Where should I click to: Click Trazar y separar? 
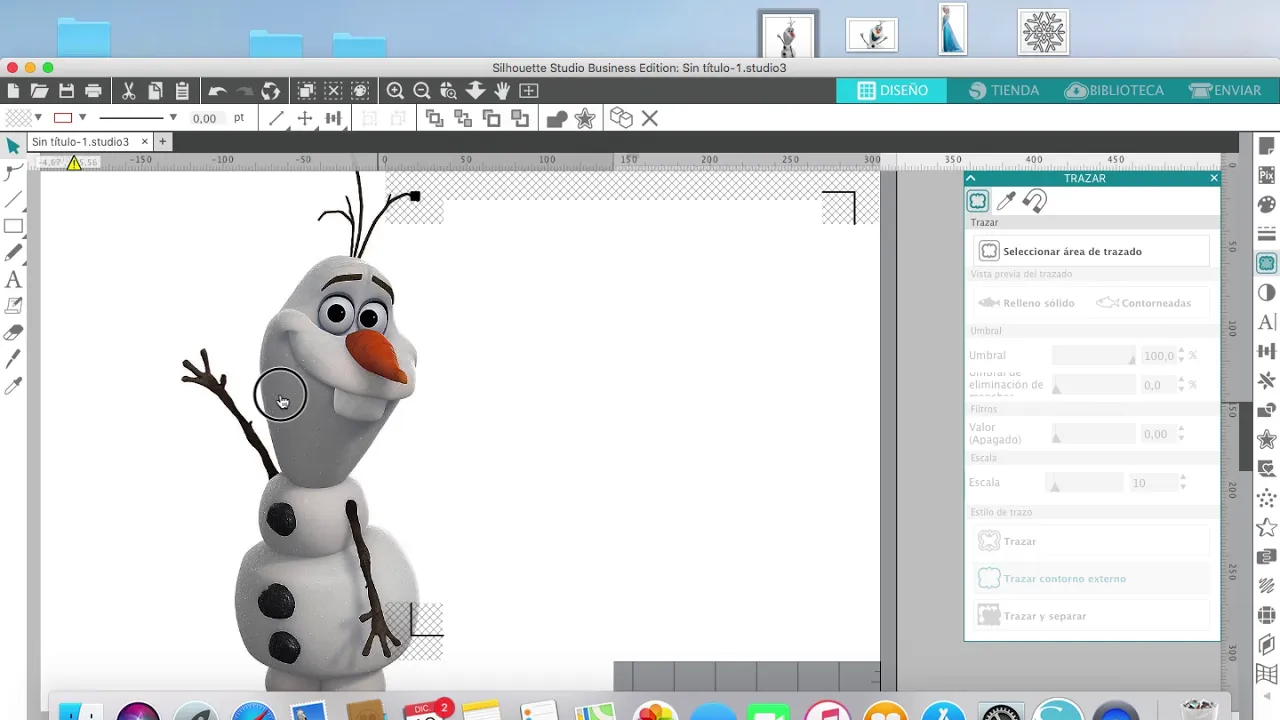click(1090, 616)
